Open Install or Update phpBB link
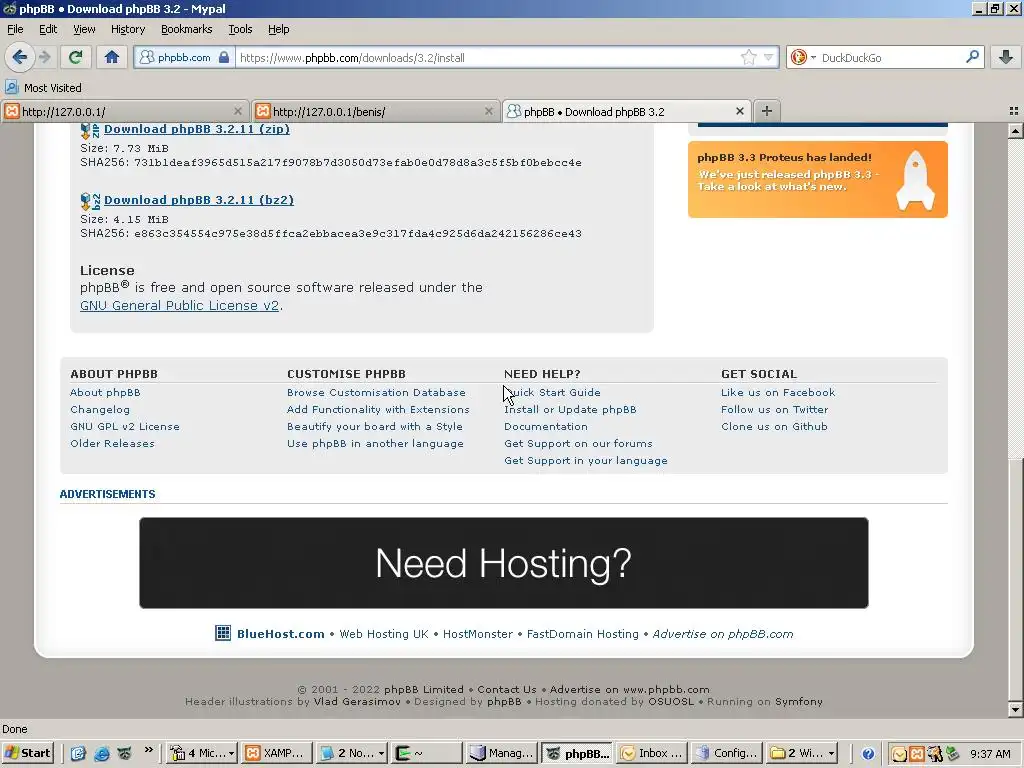1024x768 pixels. [570, 409]
